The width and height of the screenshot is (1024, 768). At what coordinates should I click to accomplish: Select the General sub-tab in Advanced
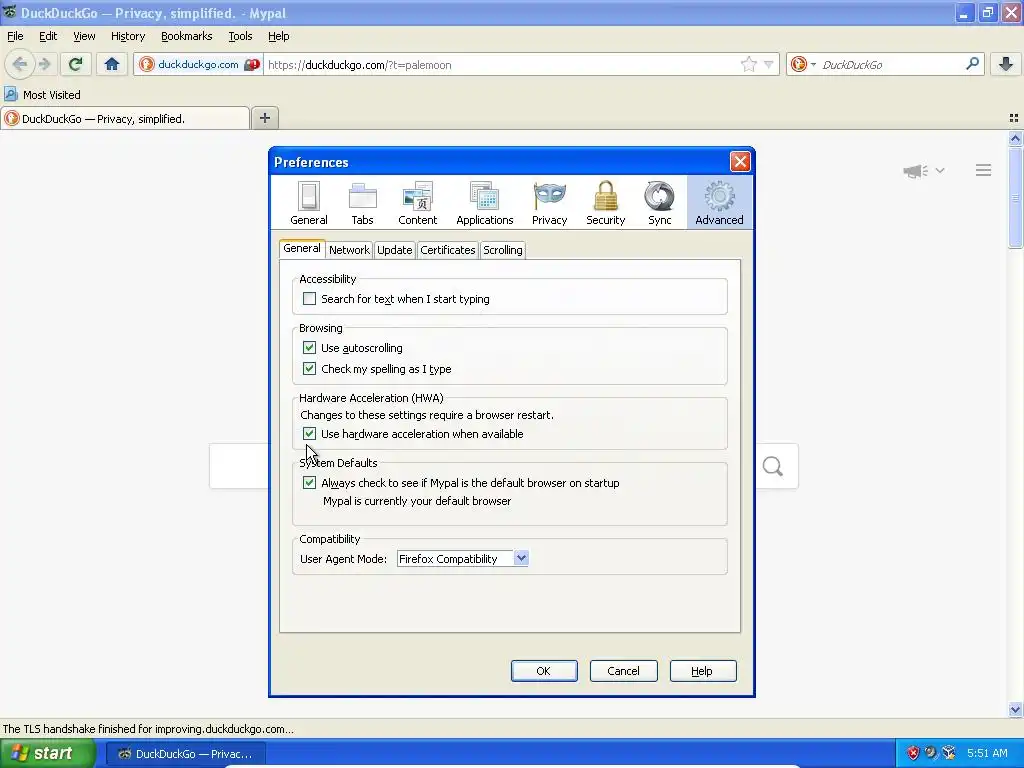coord(302,248)
